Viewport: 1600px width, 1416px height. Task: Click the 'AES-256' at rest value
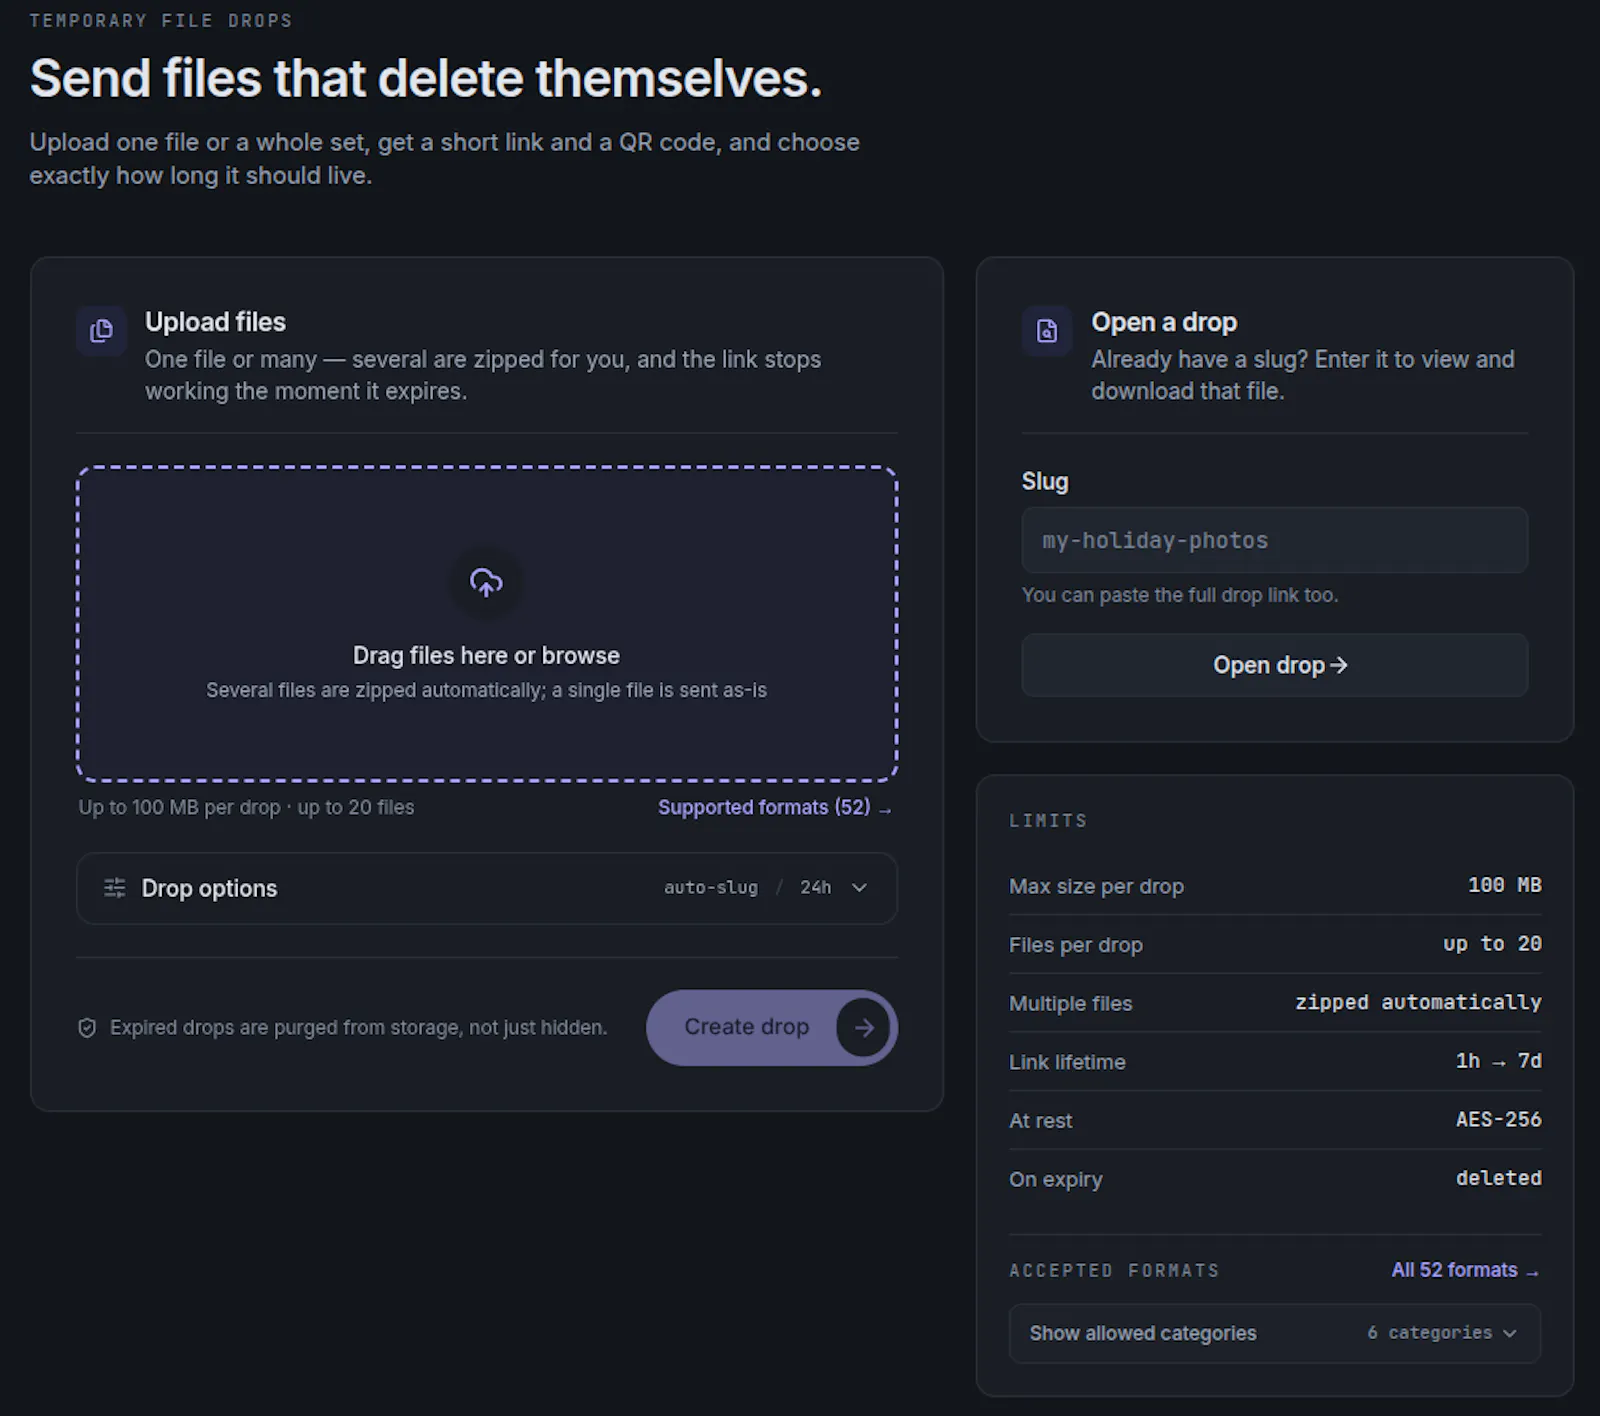(x=1498, y=1120)
